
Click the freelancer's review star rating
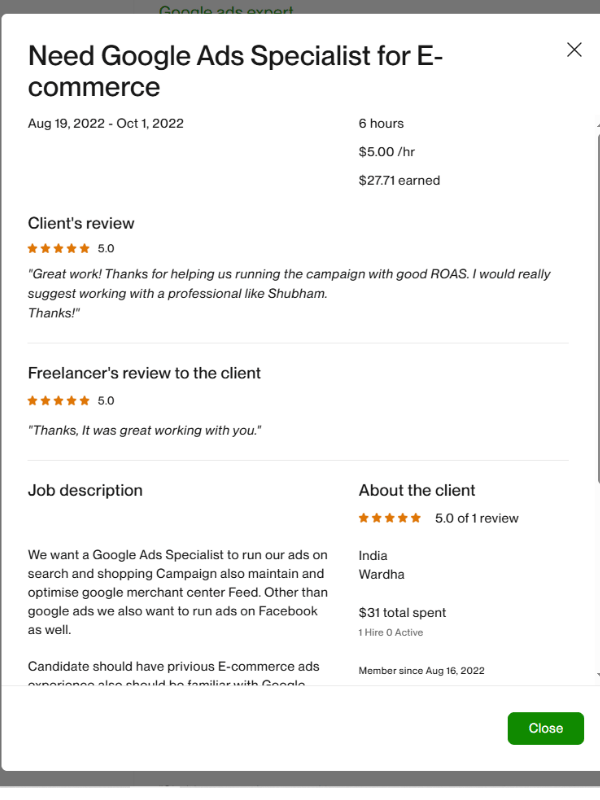click(x=59, y=400)
